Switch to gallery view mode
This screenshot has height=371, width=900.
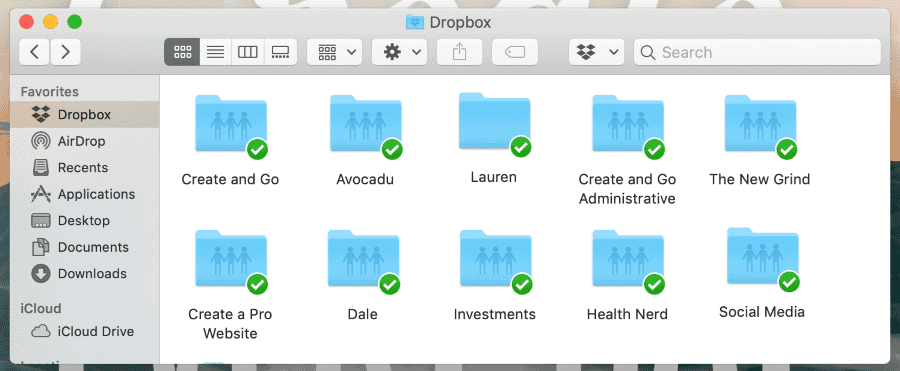pyautogui.click(x=281, y=52)
